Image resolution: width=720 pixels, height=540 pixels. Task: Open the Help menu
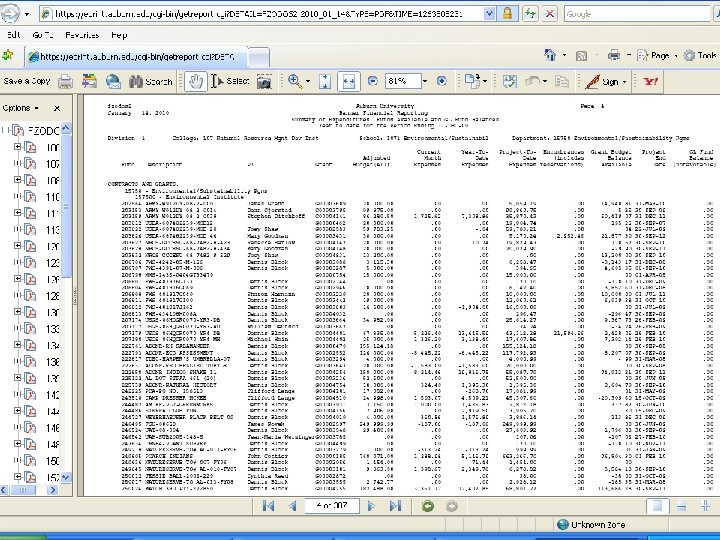tap(119, 35)
